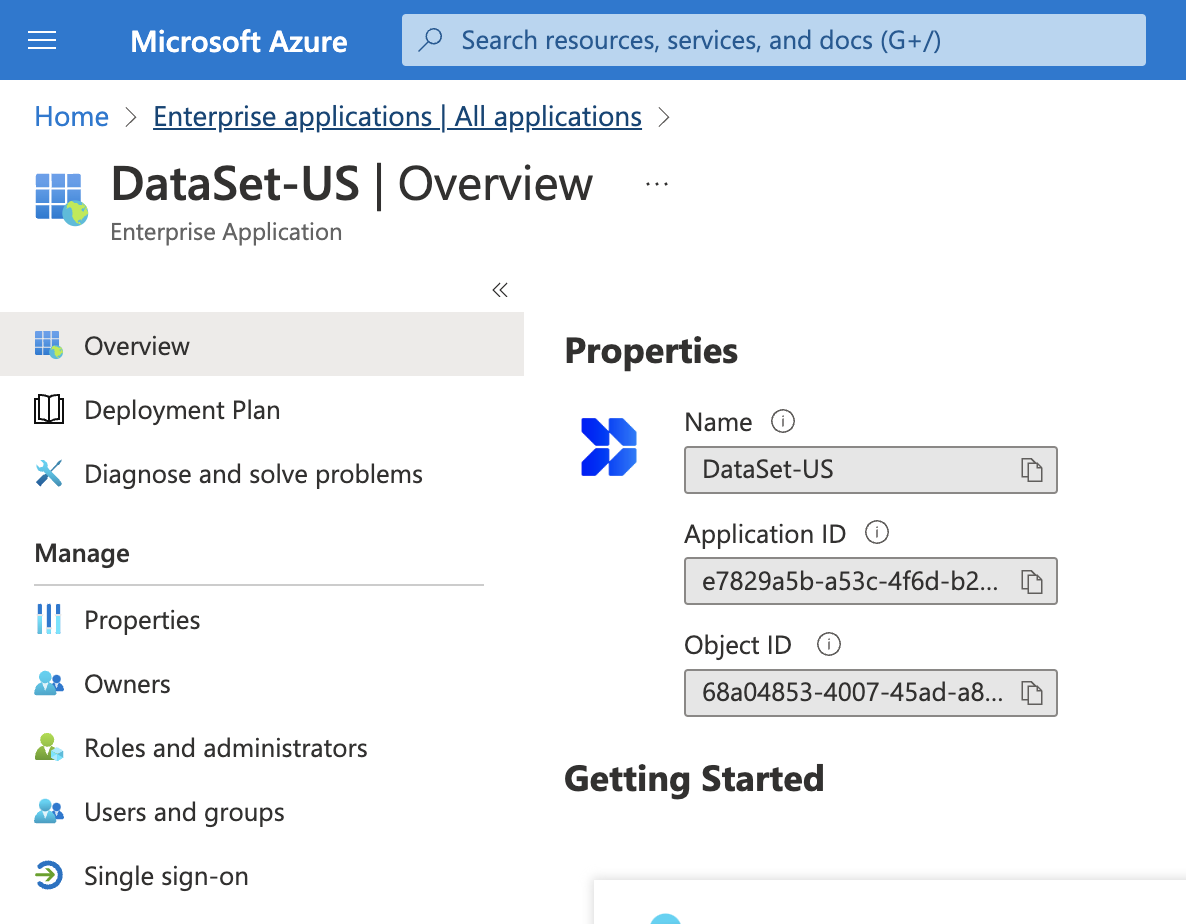
Task: Copy the Name field value
Action: (x=1031, y=470)
